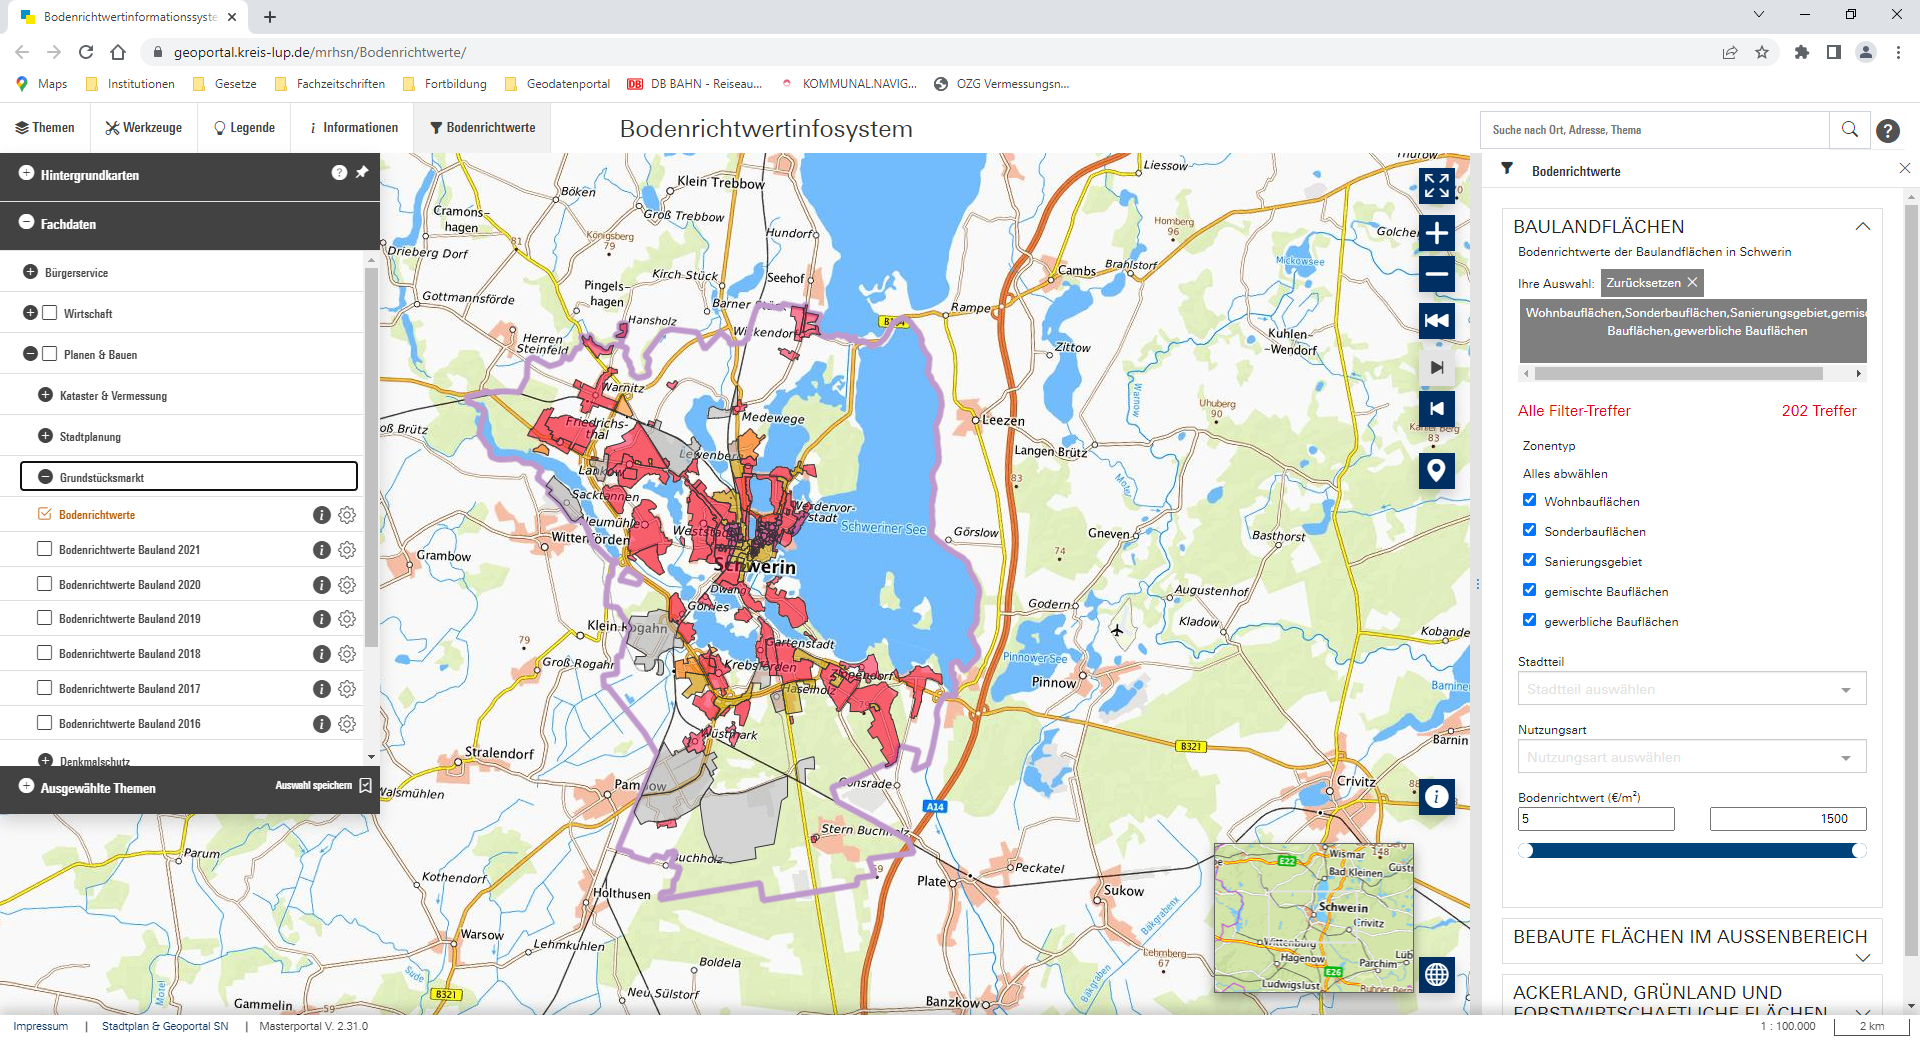The height and width of the screenshot is (1040, 1920).
Task: Click Zurücksetzen to reset filter selection
Action: [1652, 283]
